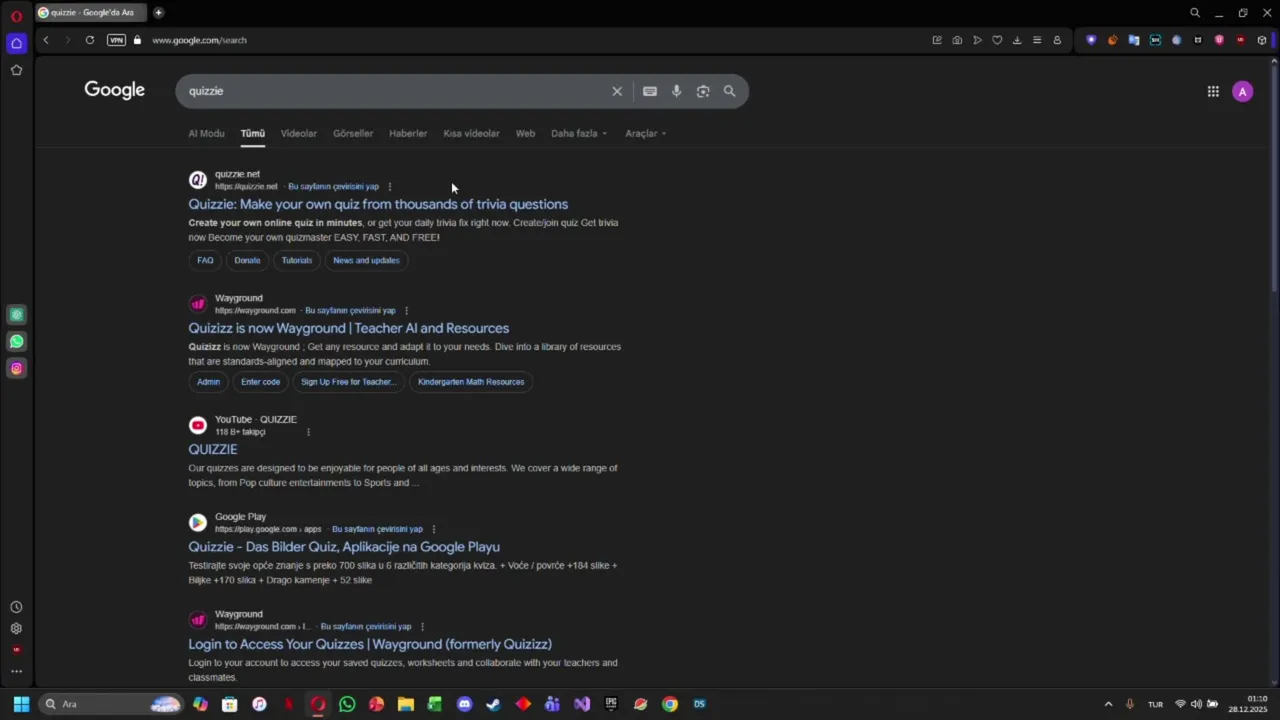Screen dimensions: 1280x720
Task: Open more options for quizzie.net result
Action: [x=389, y=187]
